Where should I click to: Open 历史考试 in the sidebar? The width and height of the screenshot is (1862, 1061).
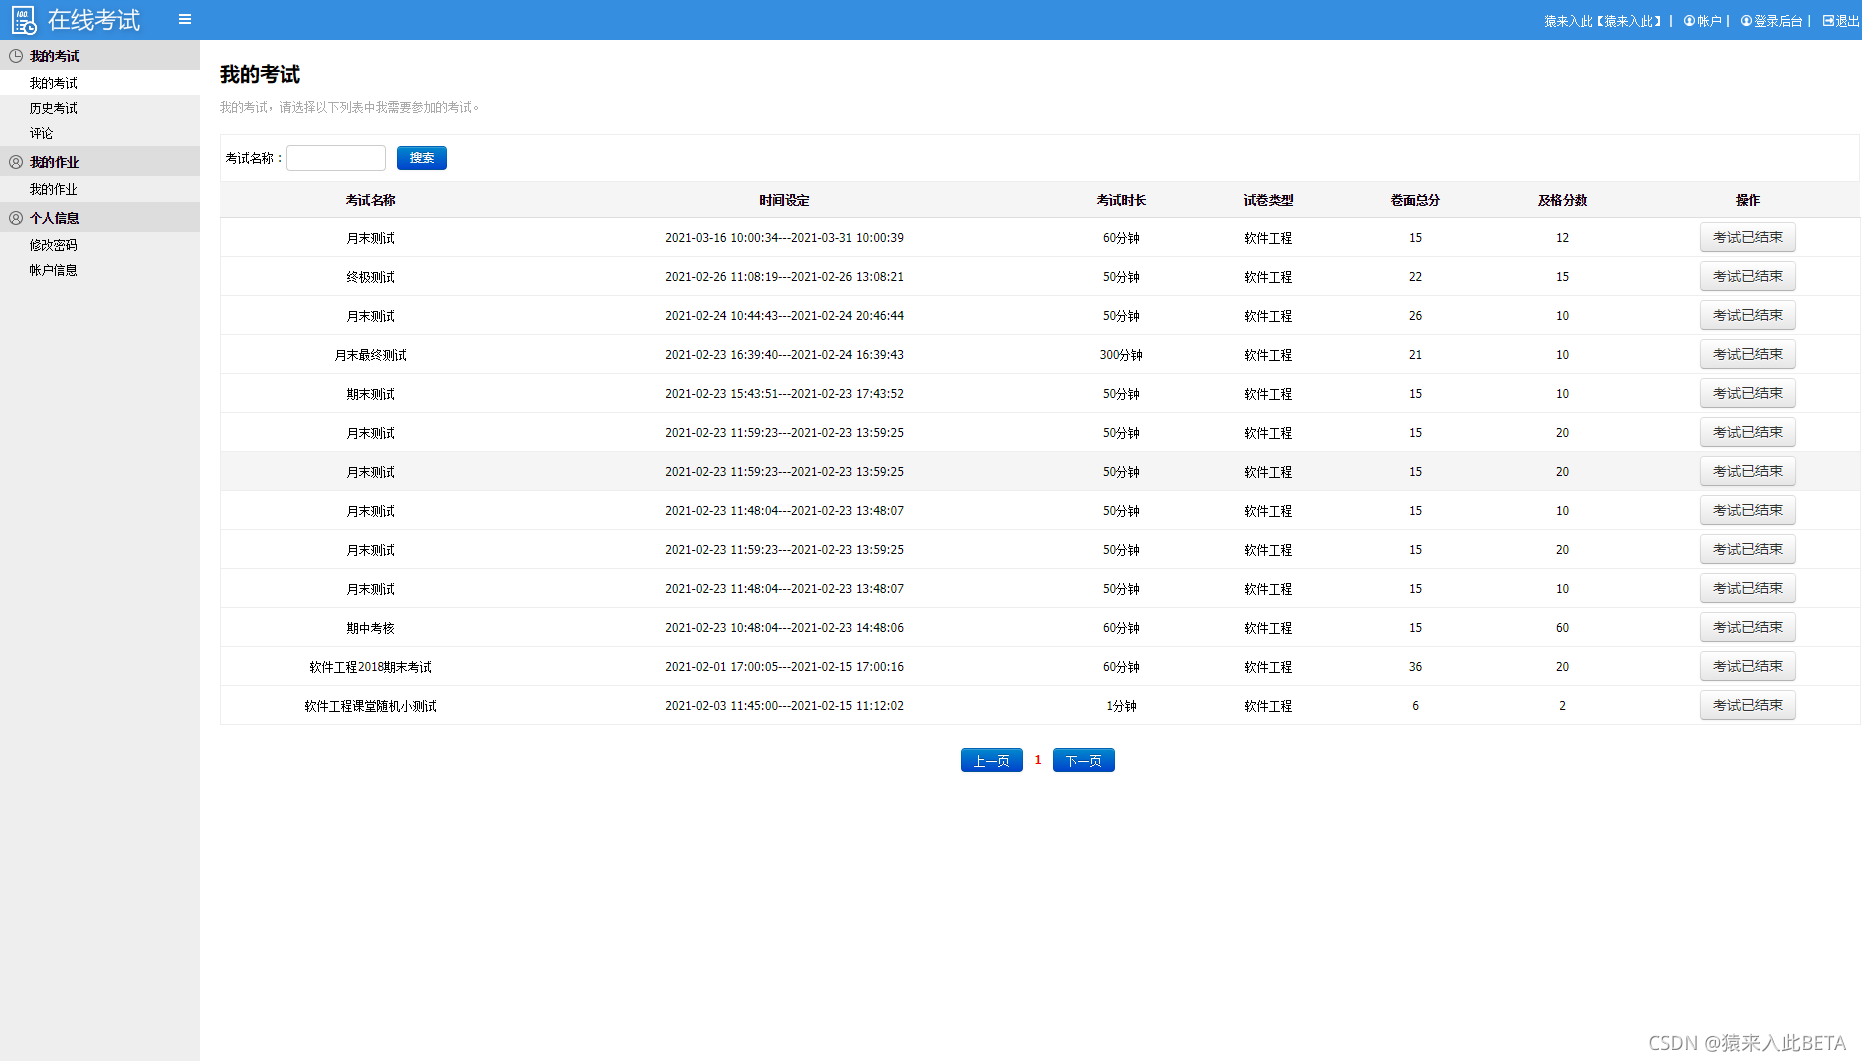54,108
